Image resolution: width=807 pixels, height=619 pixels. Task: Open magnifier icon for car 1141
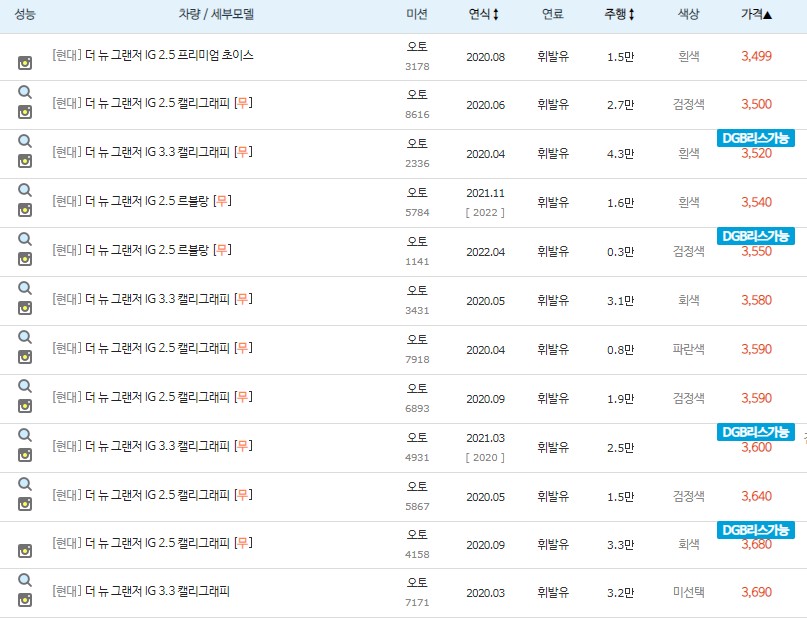coord(25,239)
